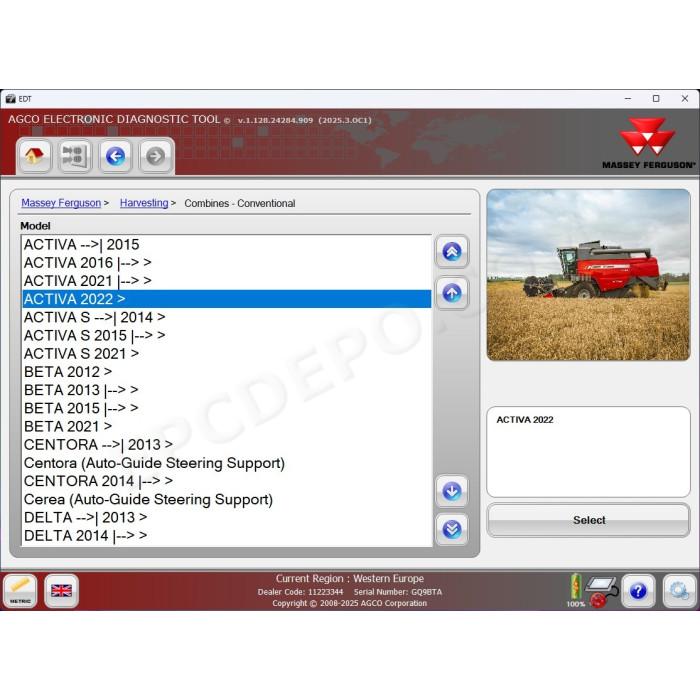Go back with the blue arrow
The height and width of the screenshot is (700, 700).
(x=115, y=156)
